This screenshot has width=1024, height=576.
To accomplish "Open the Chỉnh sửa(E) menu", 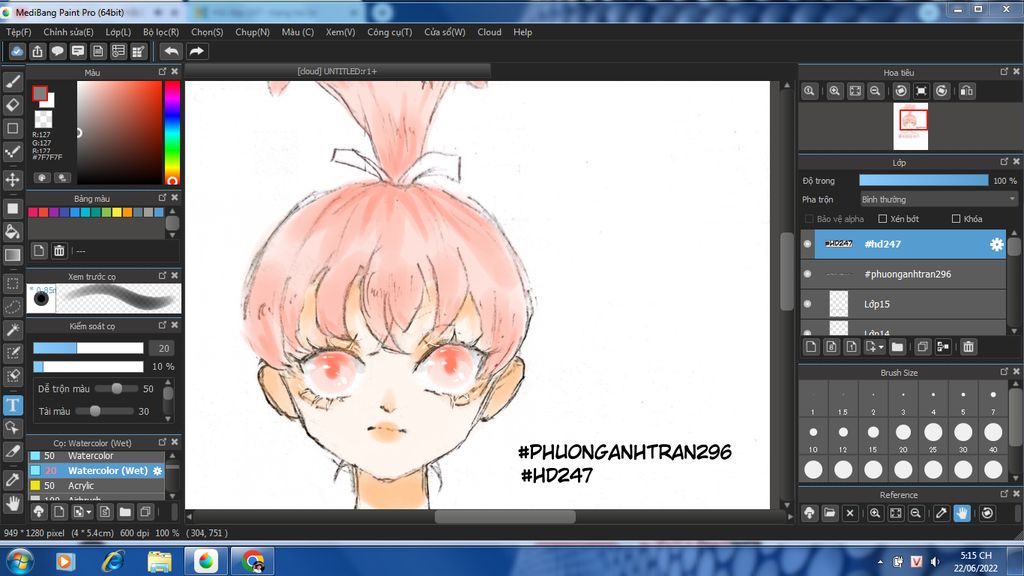I will pyautogui.click(x=68, y=32).
